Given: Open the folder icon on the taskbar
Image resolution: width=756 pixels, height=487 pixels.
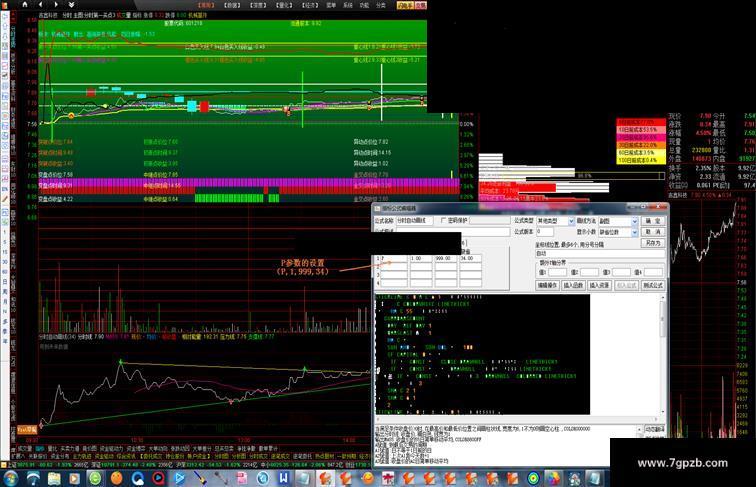Looking at the screenshot, I should pyautogui.click(x=54, y=478).
